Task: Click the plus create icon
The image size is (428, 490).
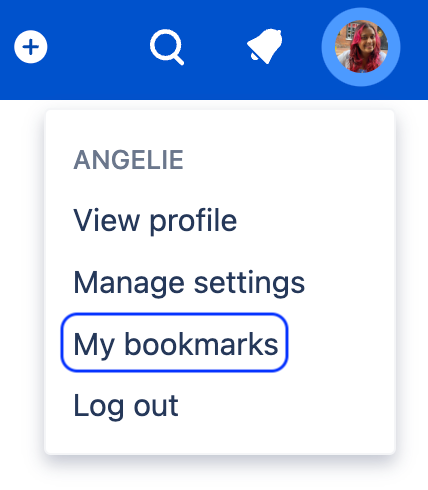Action: tap(31, 47)
